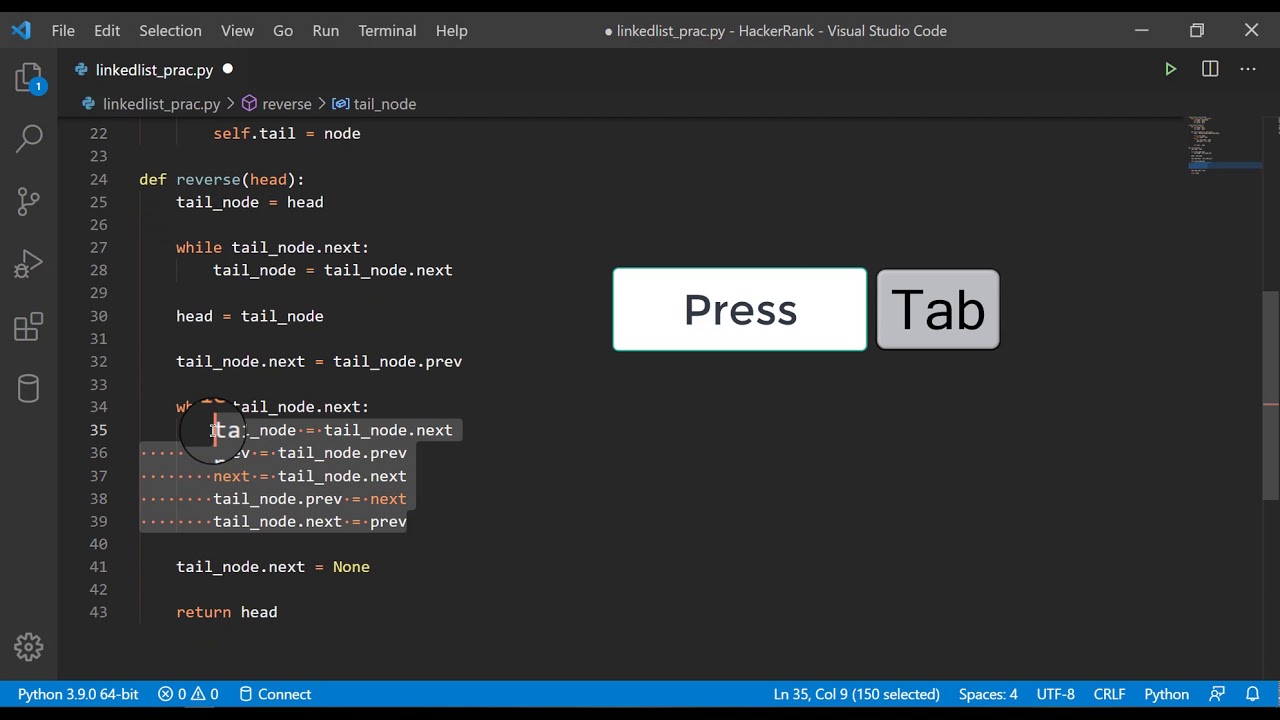Screen dimensions: 1280x720
Task: Click 'tail_node.prev = next' on line 38
Action: click(310, 499)
